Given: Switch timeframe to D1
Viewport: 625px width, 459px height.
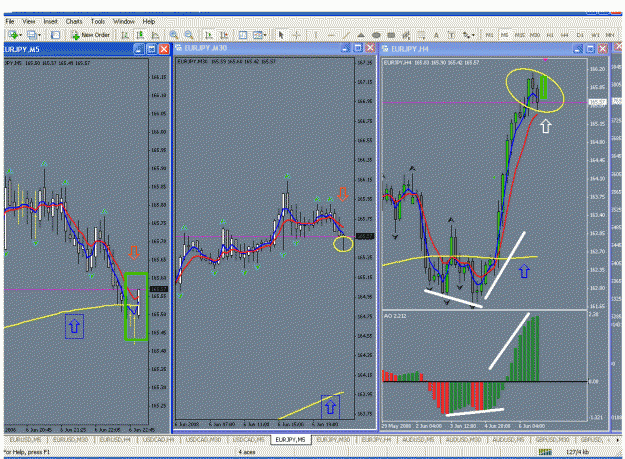Looking at the screenshot, I should coord(580,35).
